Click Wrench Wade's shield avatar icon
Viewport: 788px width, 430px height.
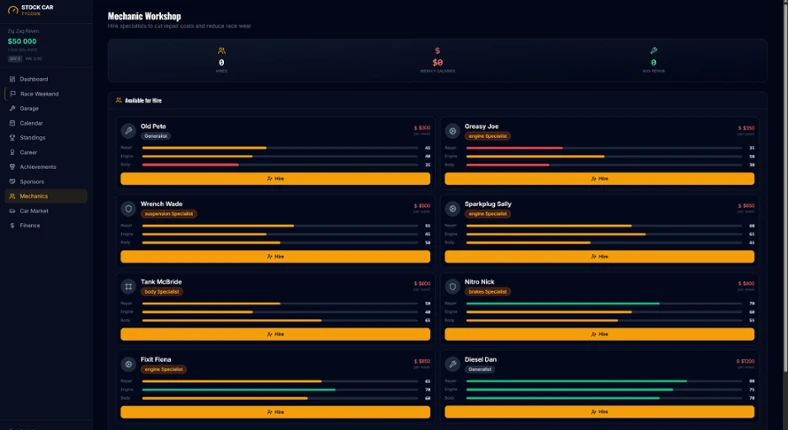128,208
